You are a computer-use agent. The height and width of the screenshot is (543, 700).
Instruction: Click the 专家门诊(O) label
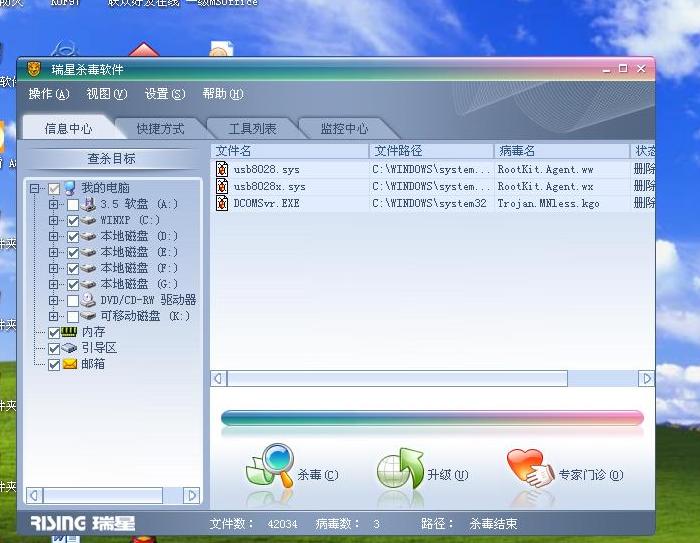(x=591, y=475)
